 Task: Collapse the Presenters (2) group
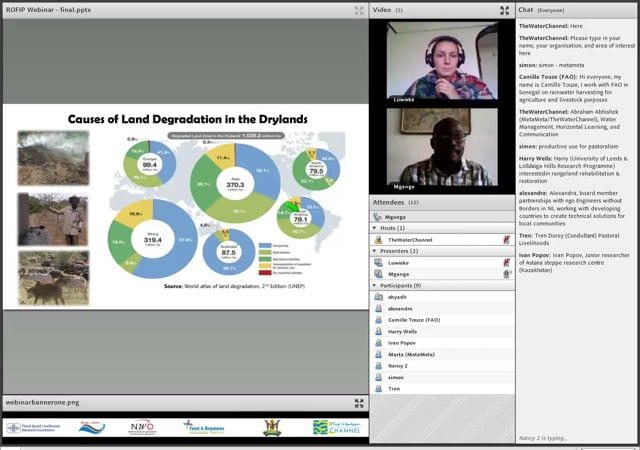coord(374,251)
